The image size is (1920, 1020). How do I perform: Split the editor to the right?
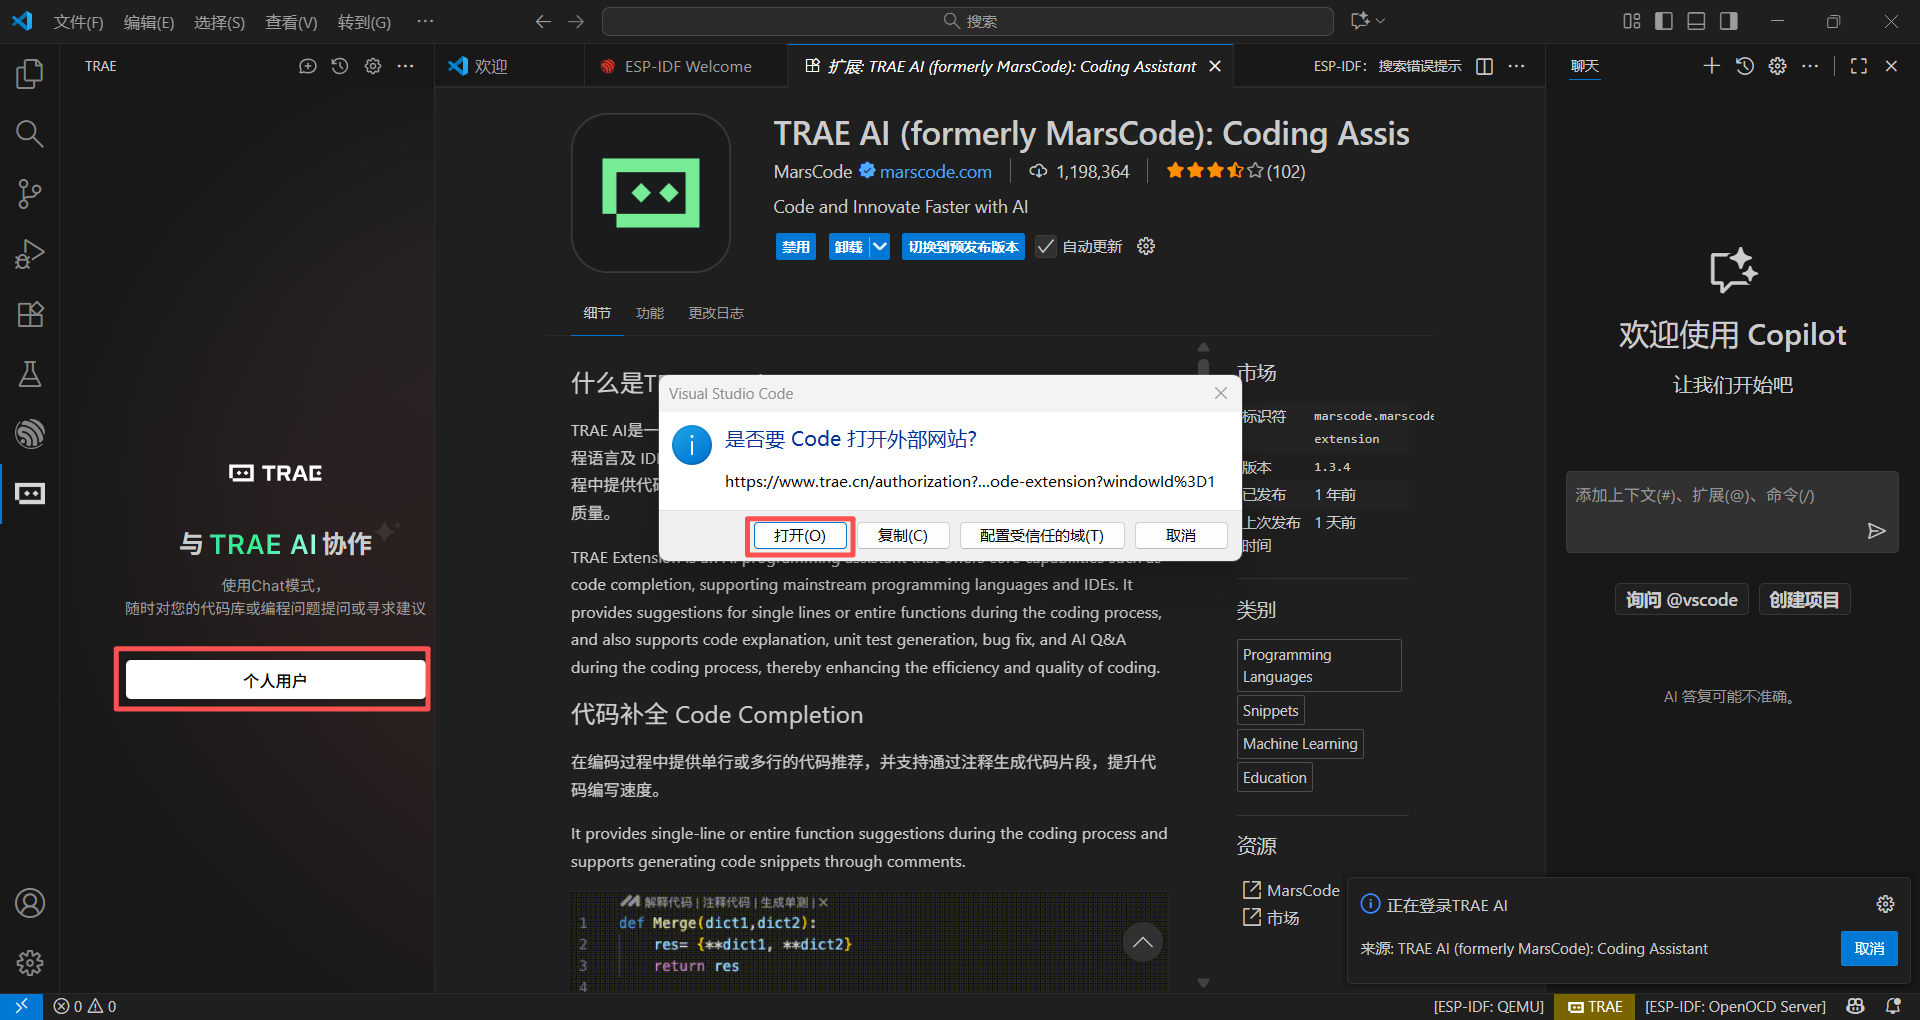[x=1485, y=66]
